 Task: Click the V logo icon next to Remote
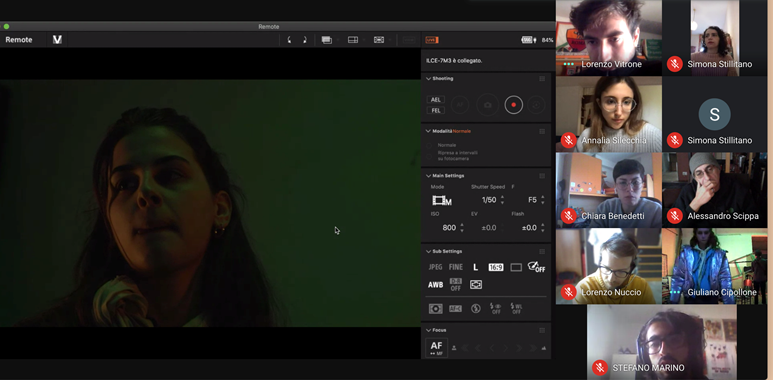coord(57,39)
